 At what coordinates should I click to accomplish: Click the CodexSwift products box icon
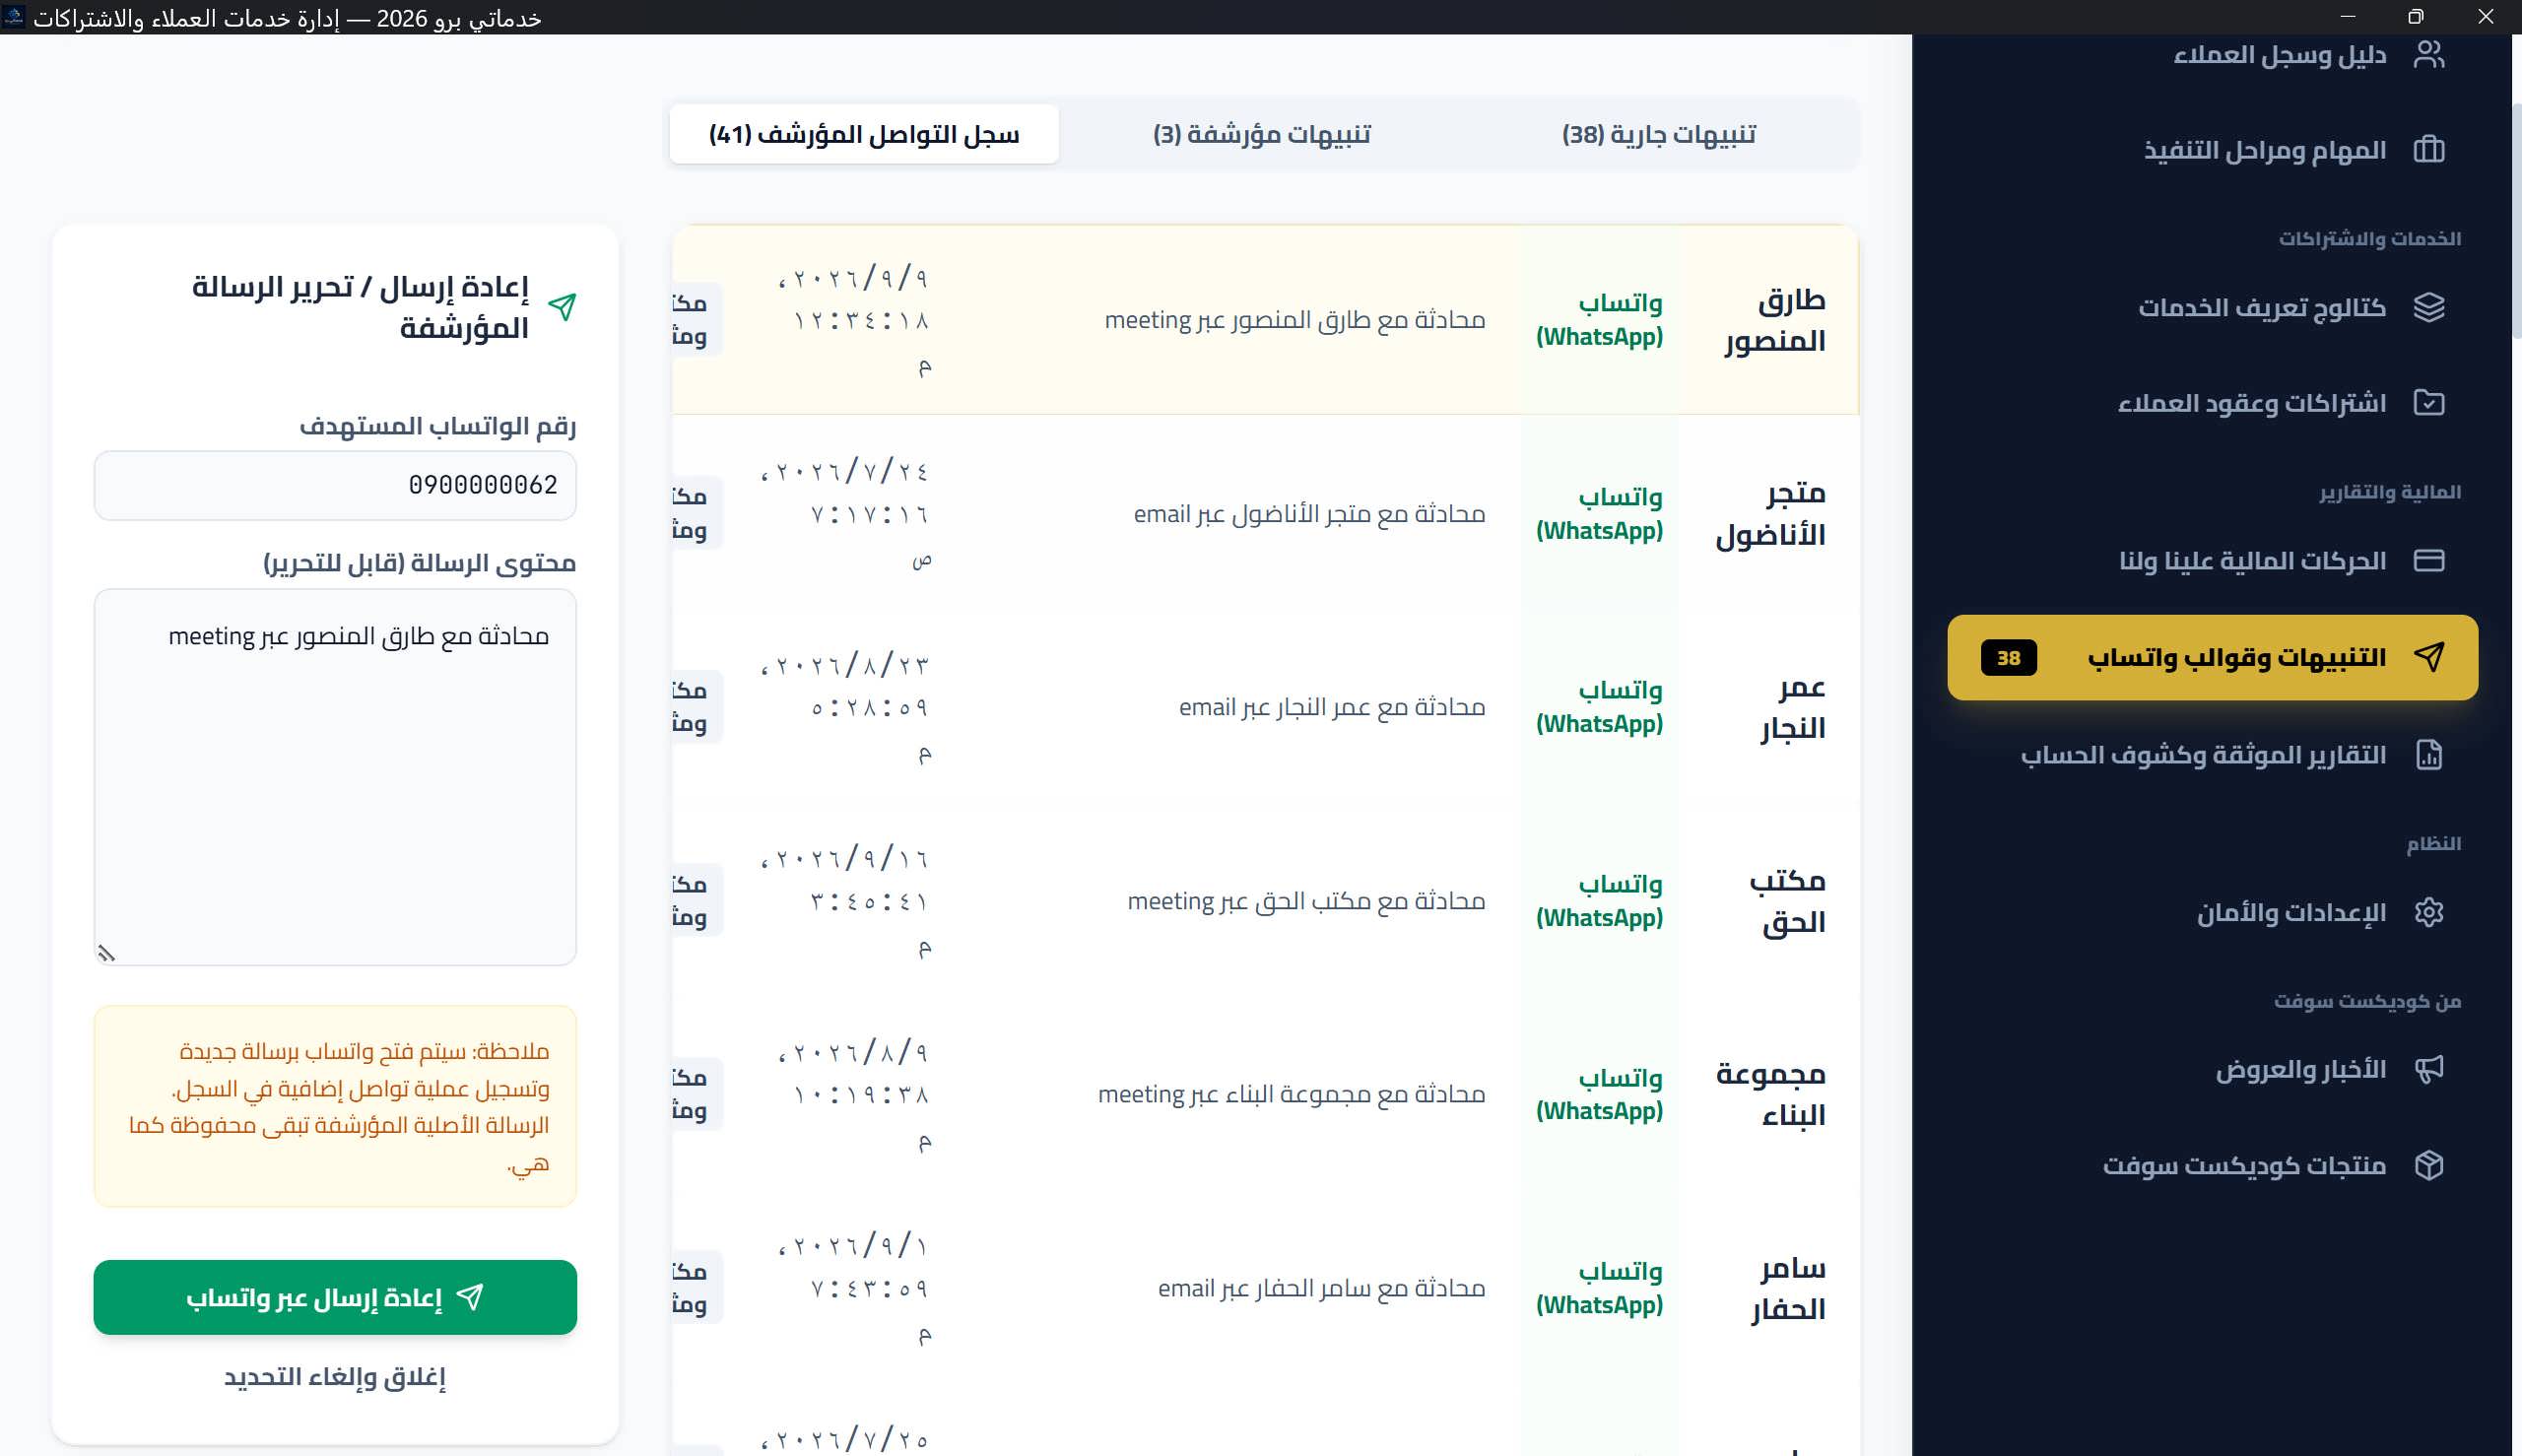2429,1165
